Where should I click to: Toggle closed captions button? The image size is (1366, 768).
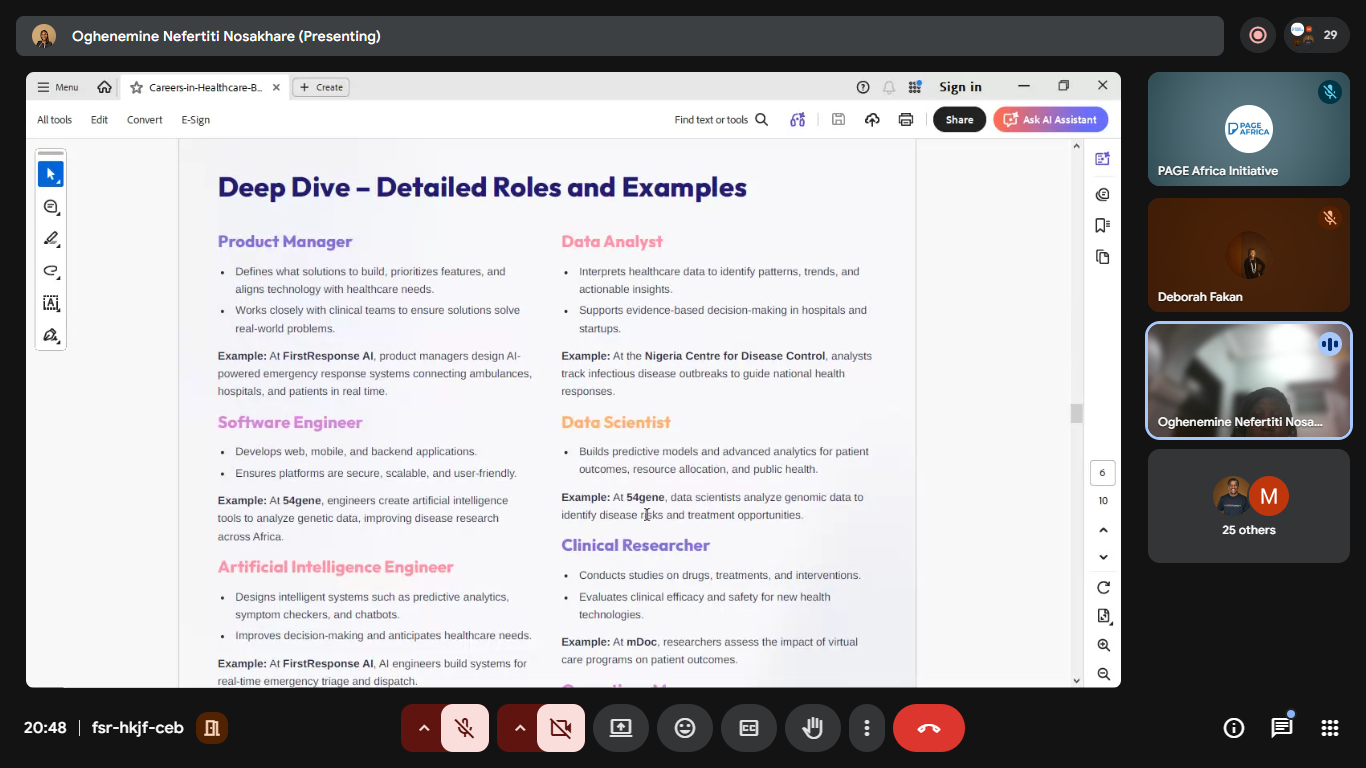(x=749, y=728)
